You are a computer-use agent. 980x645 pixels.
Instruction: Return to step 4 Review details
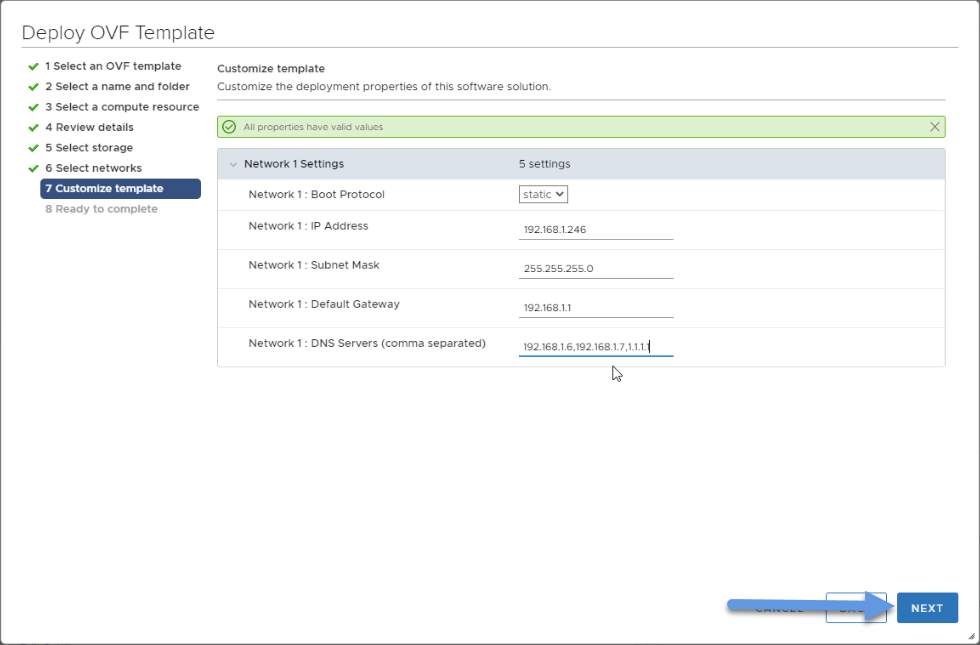click(89, 128)
